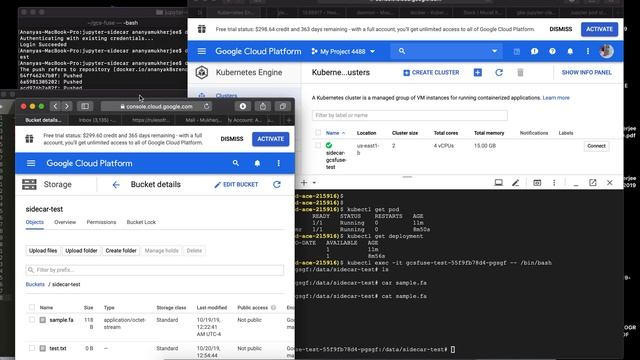Click Safari back navigation arrow
Screen dimensions: 640x360
(56, 106)
